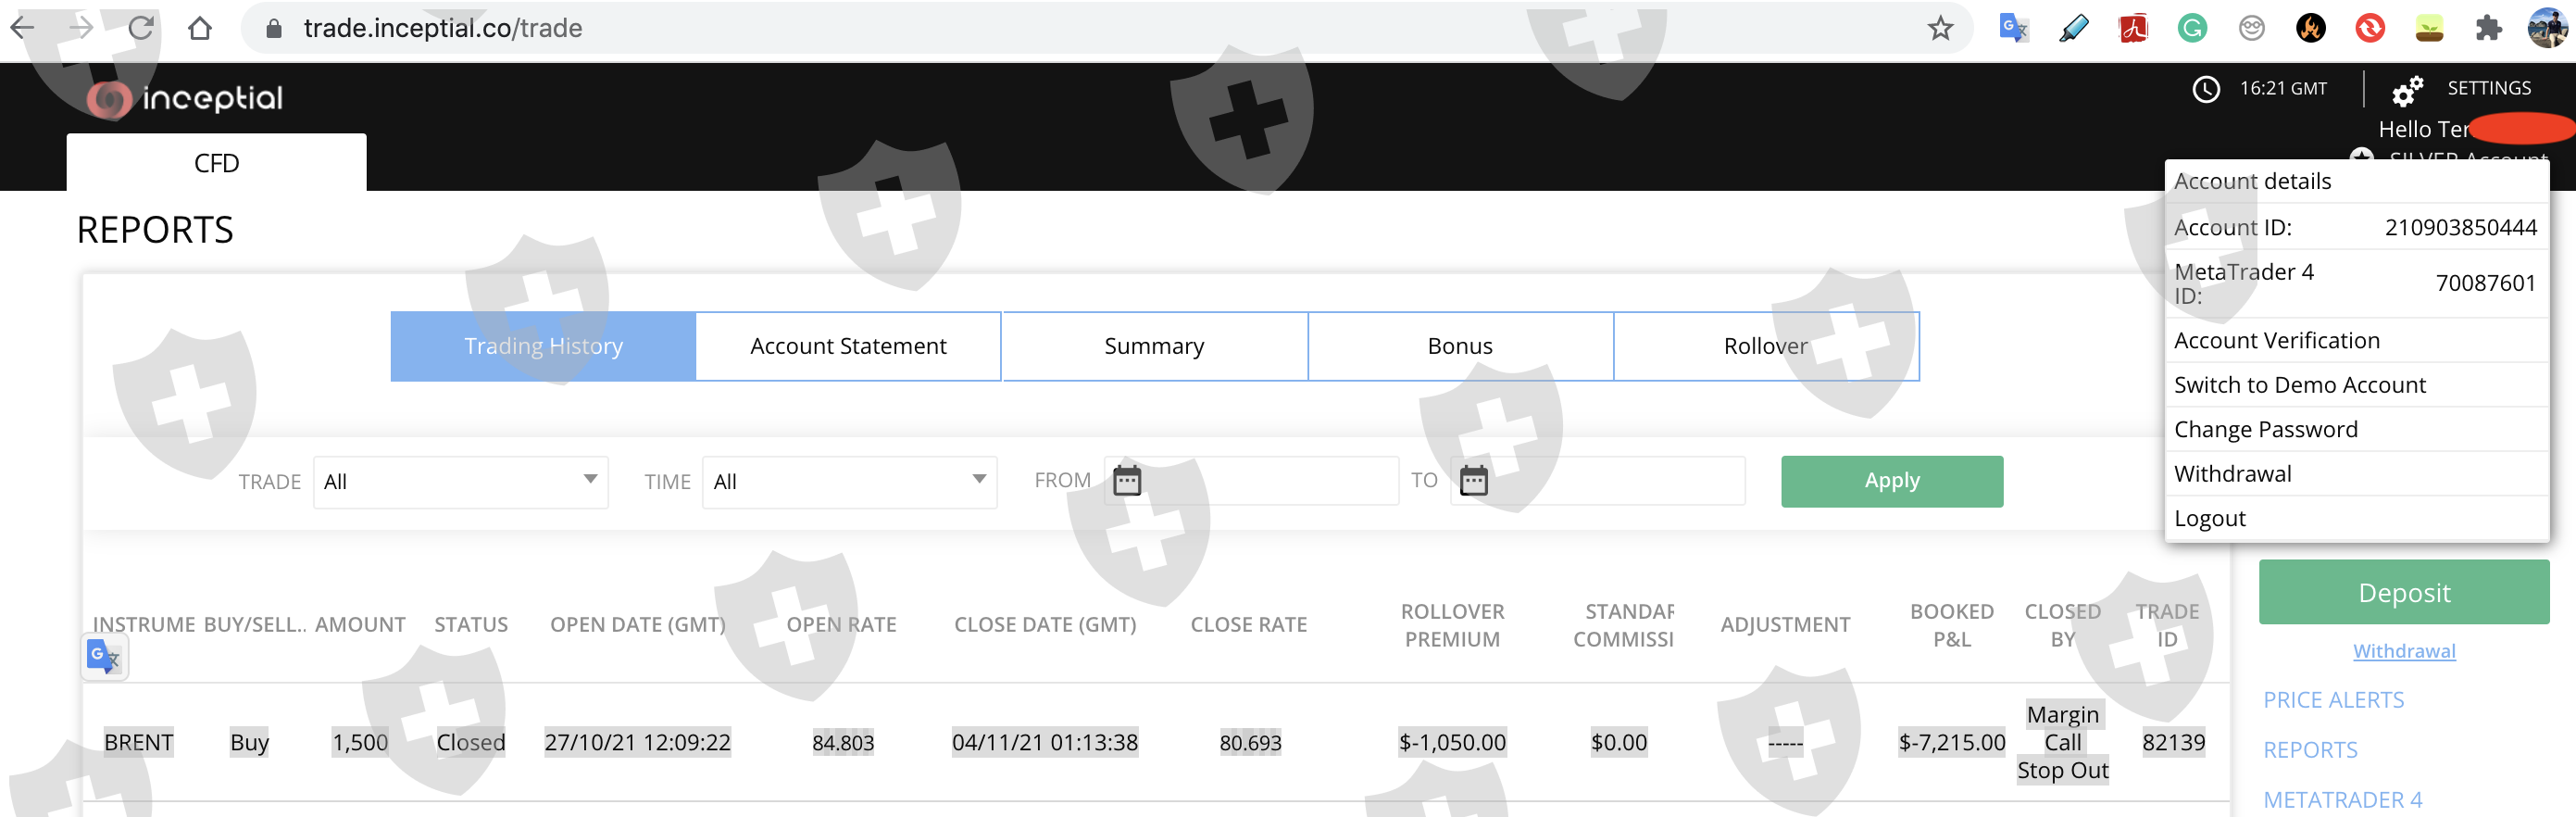Open the PRICE ALERTS sidebar link

click(2333, 700)
